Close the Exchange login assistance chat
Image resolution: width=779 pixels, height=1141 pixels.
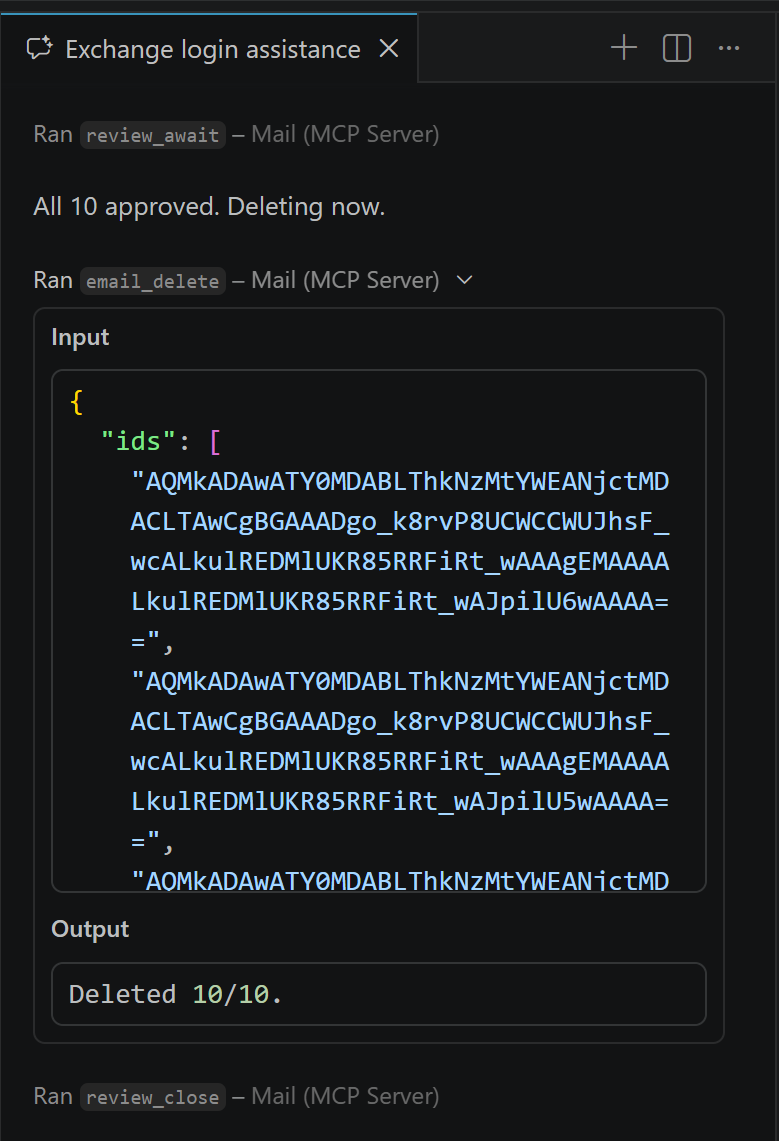[388, 47]
